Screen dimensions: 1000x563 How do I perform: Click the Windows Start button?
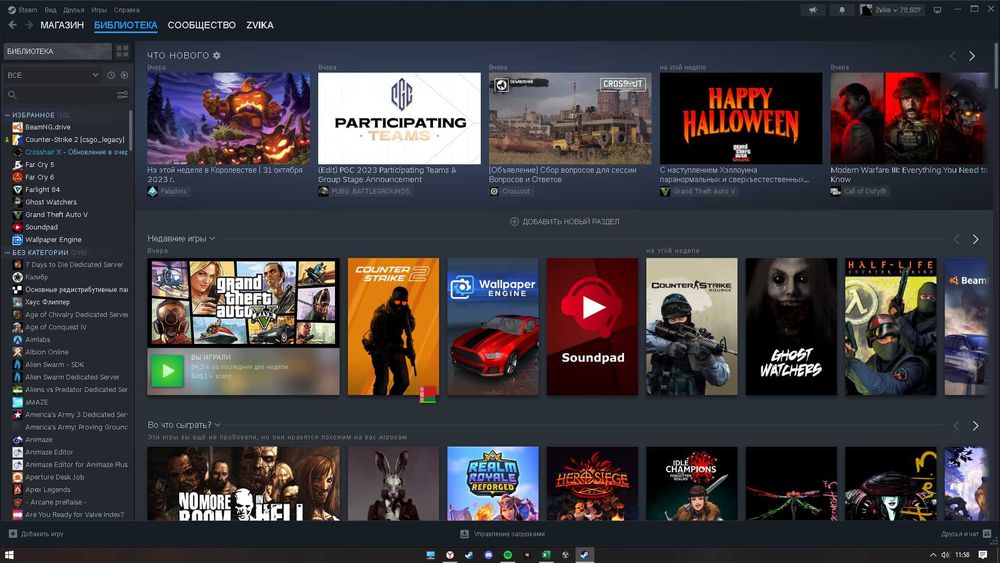click(x=8, y=555)
